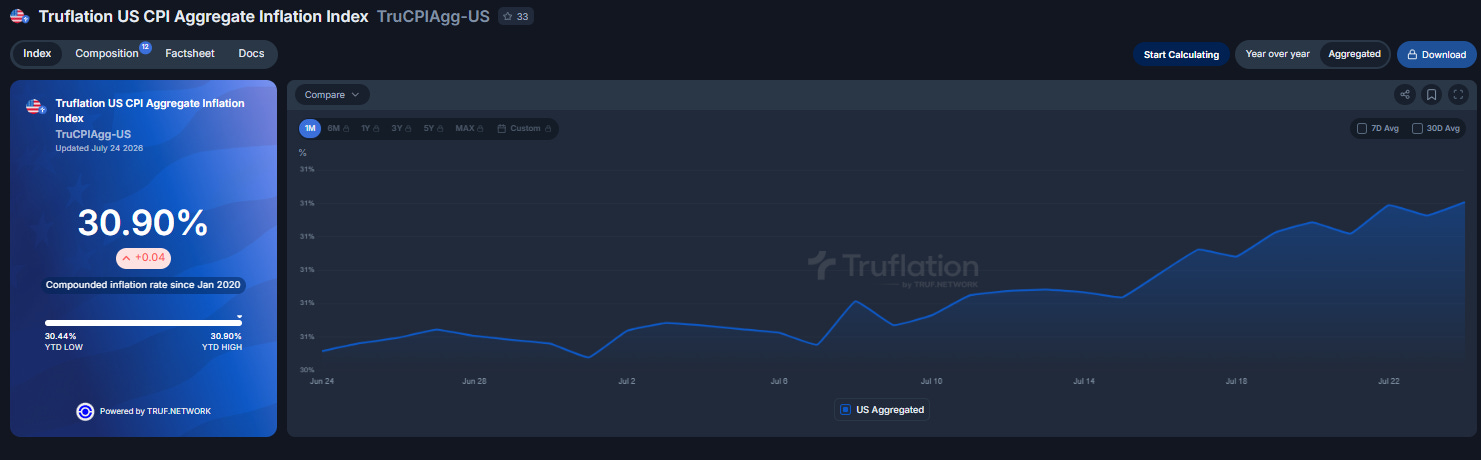Click the Start Calculating button
Screen dimensions: 1481x460
point(1181,55)
